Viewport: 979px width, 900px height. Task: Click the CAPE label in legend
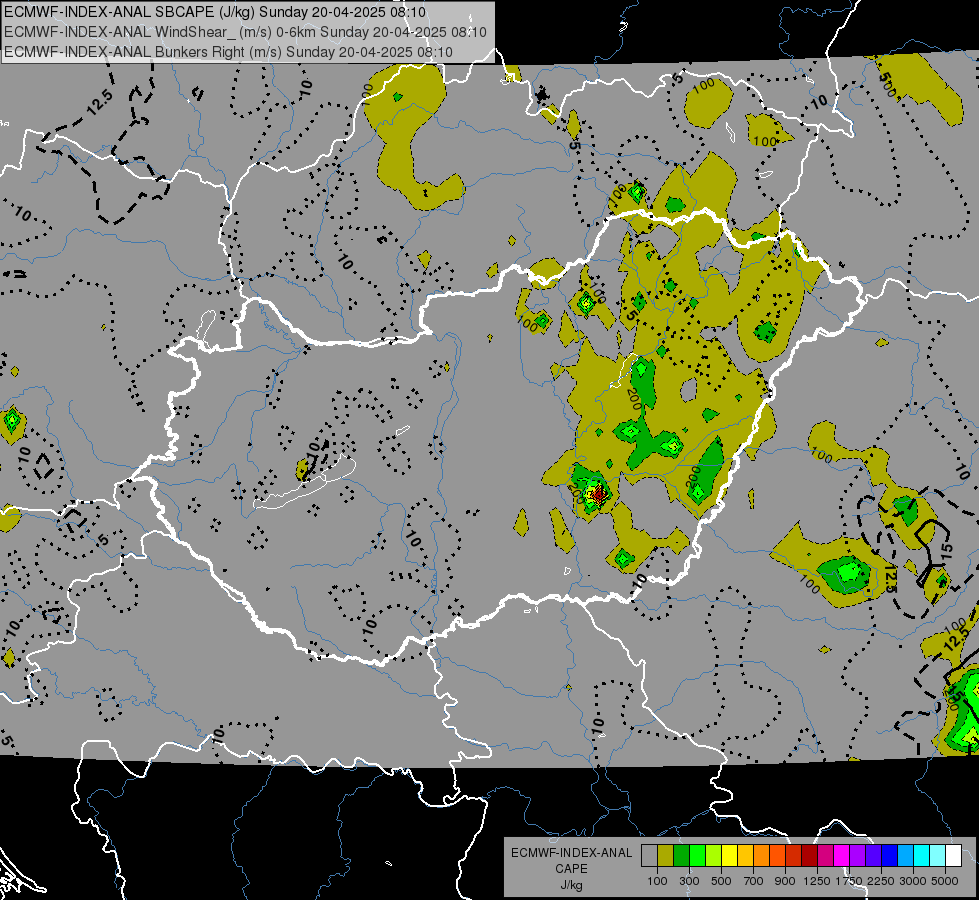coord(571,869)
